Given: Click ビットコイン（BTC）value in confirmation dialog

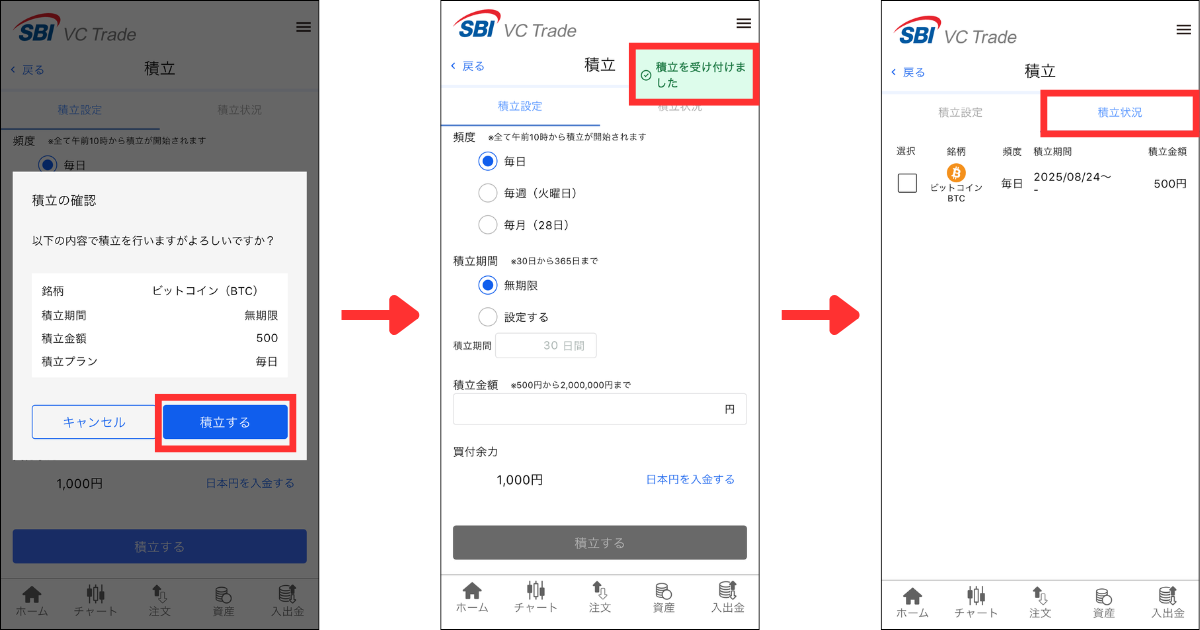Looking at the screenshot, I should click(205, 291).
